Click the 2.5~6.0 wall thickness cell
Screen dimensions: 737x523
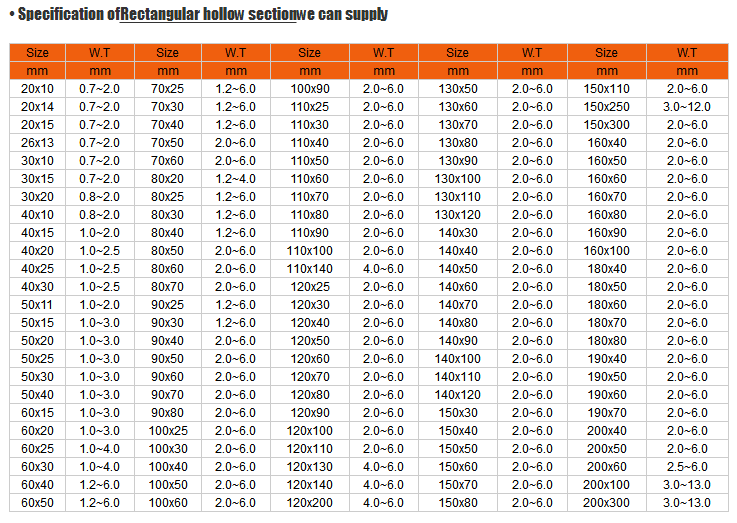[x=686, y=467]
